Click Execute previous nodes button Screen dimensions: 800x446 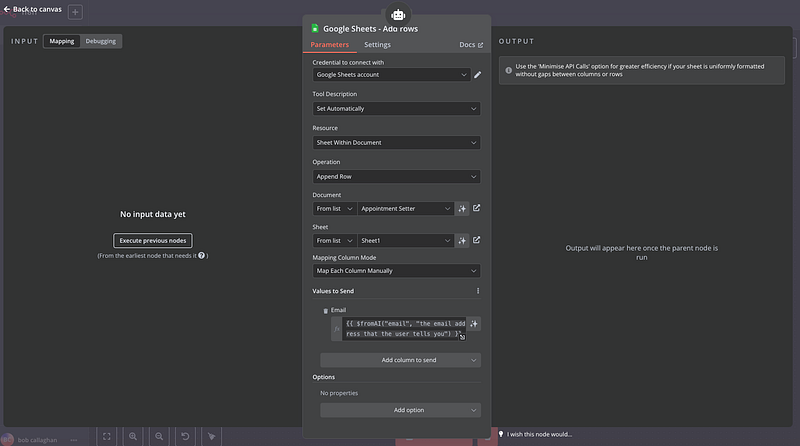152,240
